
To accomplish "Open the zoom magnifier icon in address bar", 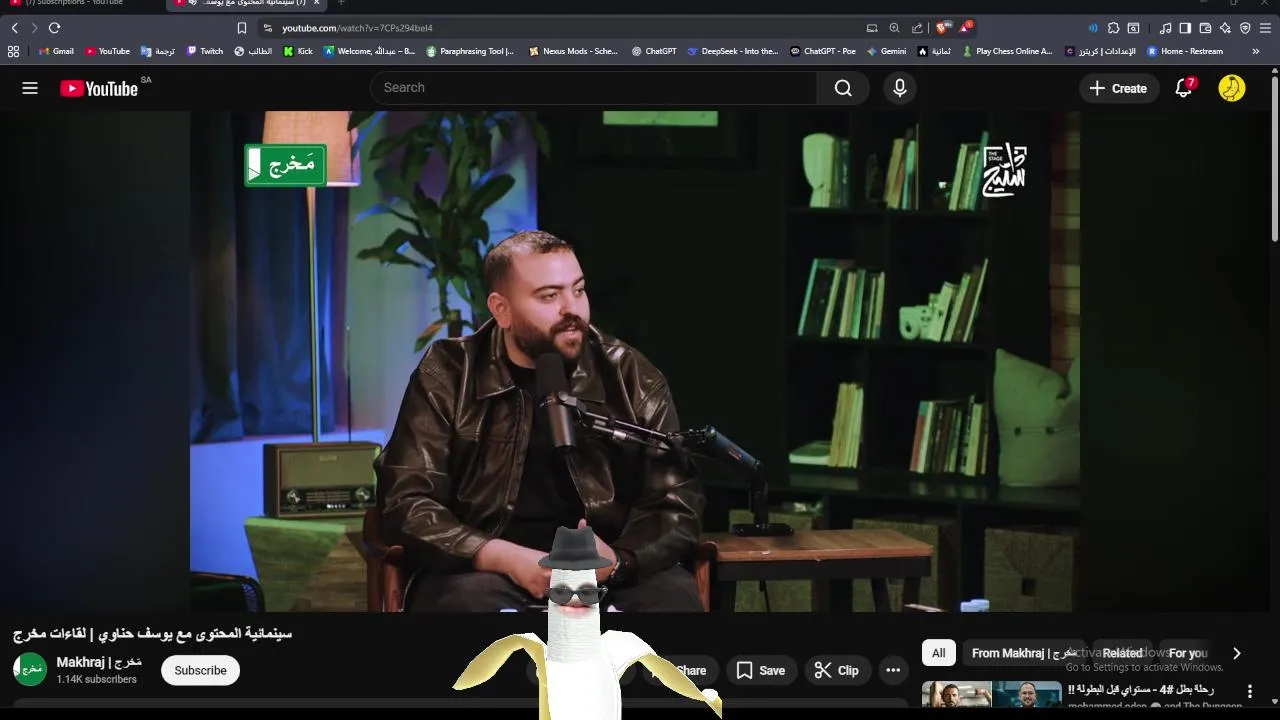I will [894, 28].
